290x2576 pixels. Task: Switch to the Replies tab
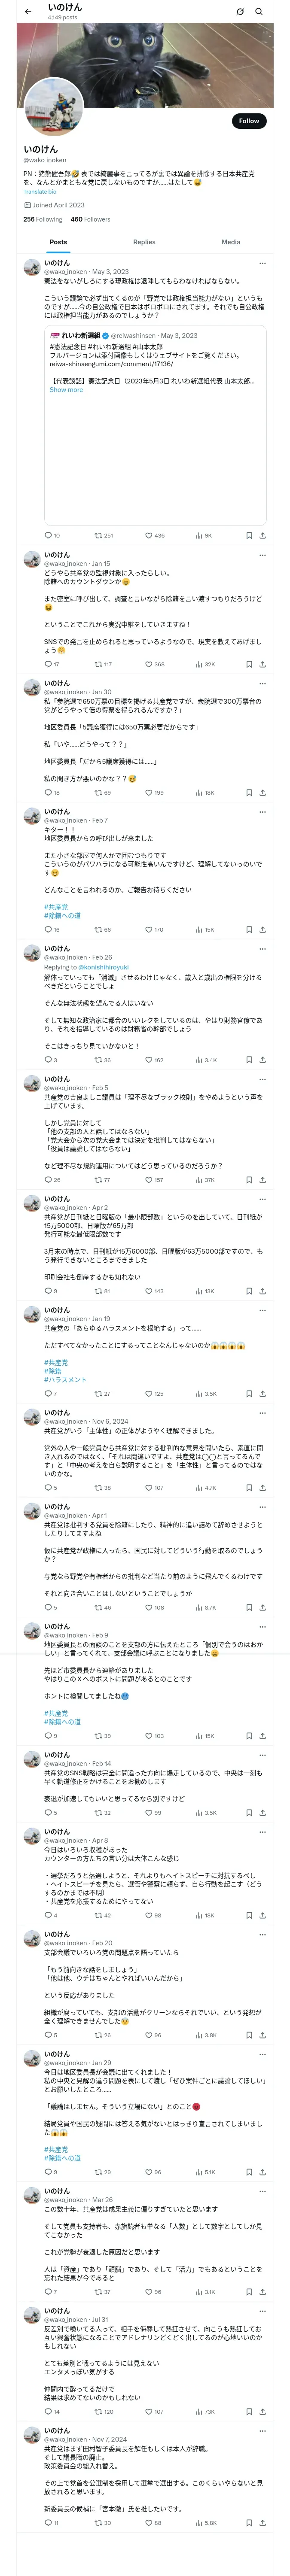point(144,242)
